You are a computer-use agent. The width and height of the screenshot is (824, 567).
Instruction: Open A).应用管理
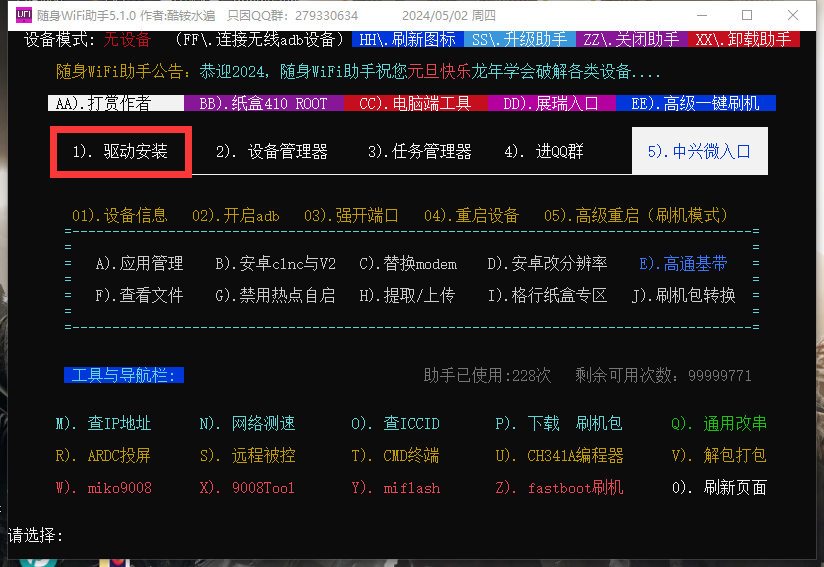(139, 263)
